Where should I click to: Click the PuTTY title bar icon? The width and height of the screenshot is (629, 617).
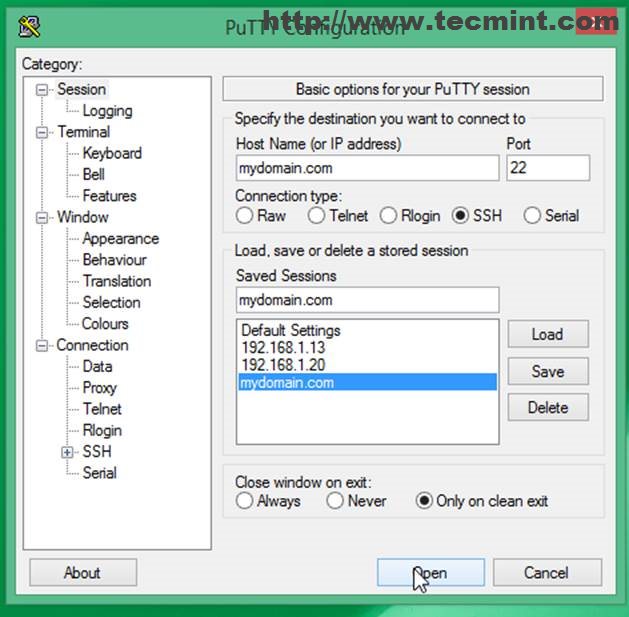click(29, 27)
